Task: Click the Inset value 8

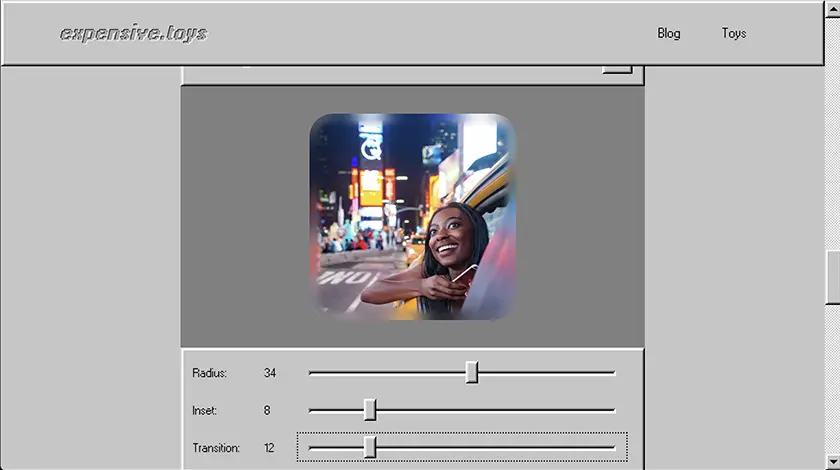Action: (267, 411)
